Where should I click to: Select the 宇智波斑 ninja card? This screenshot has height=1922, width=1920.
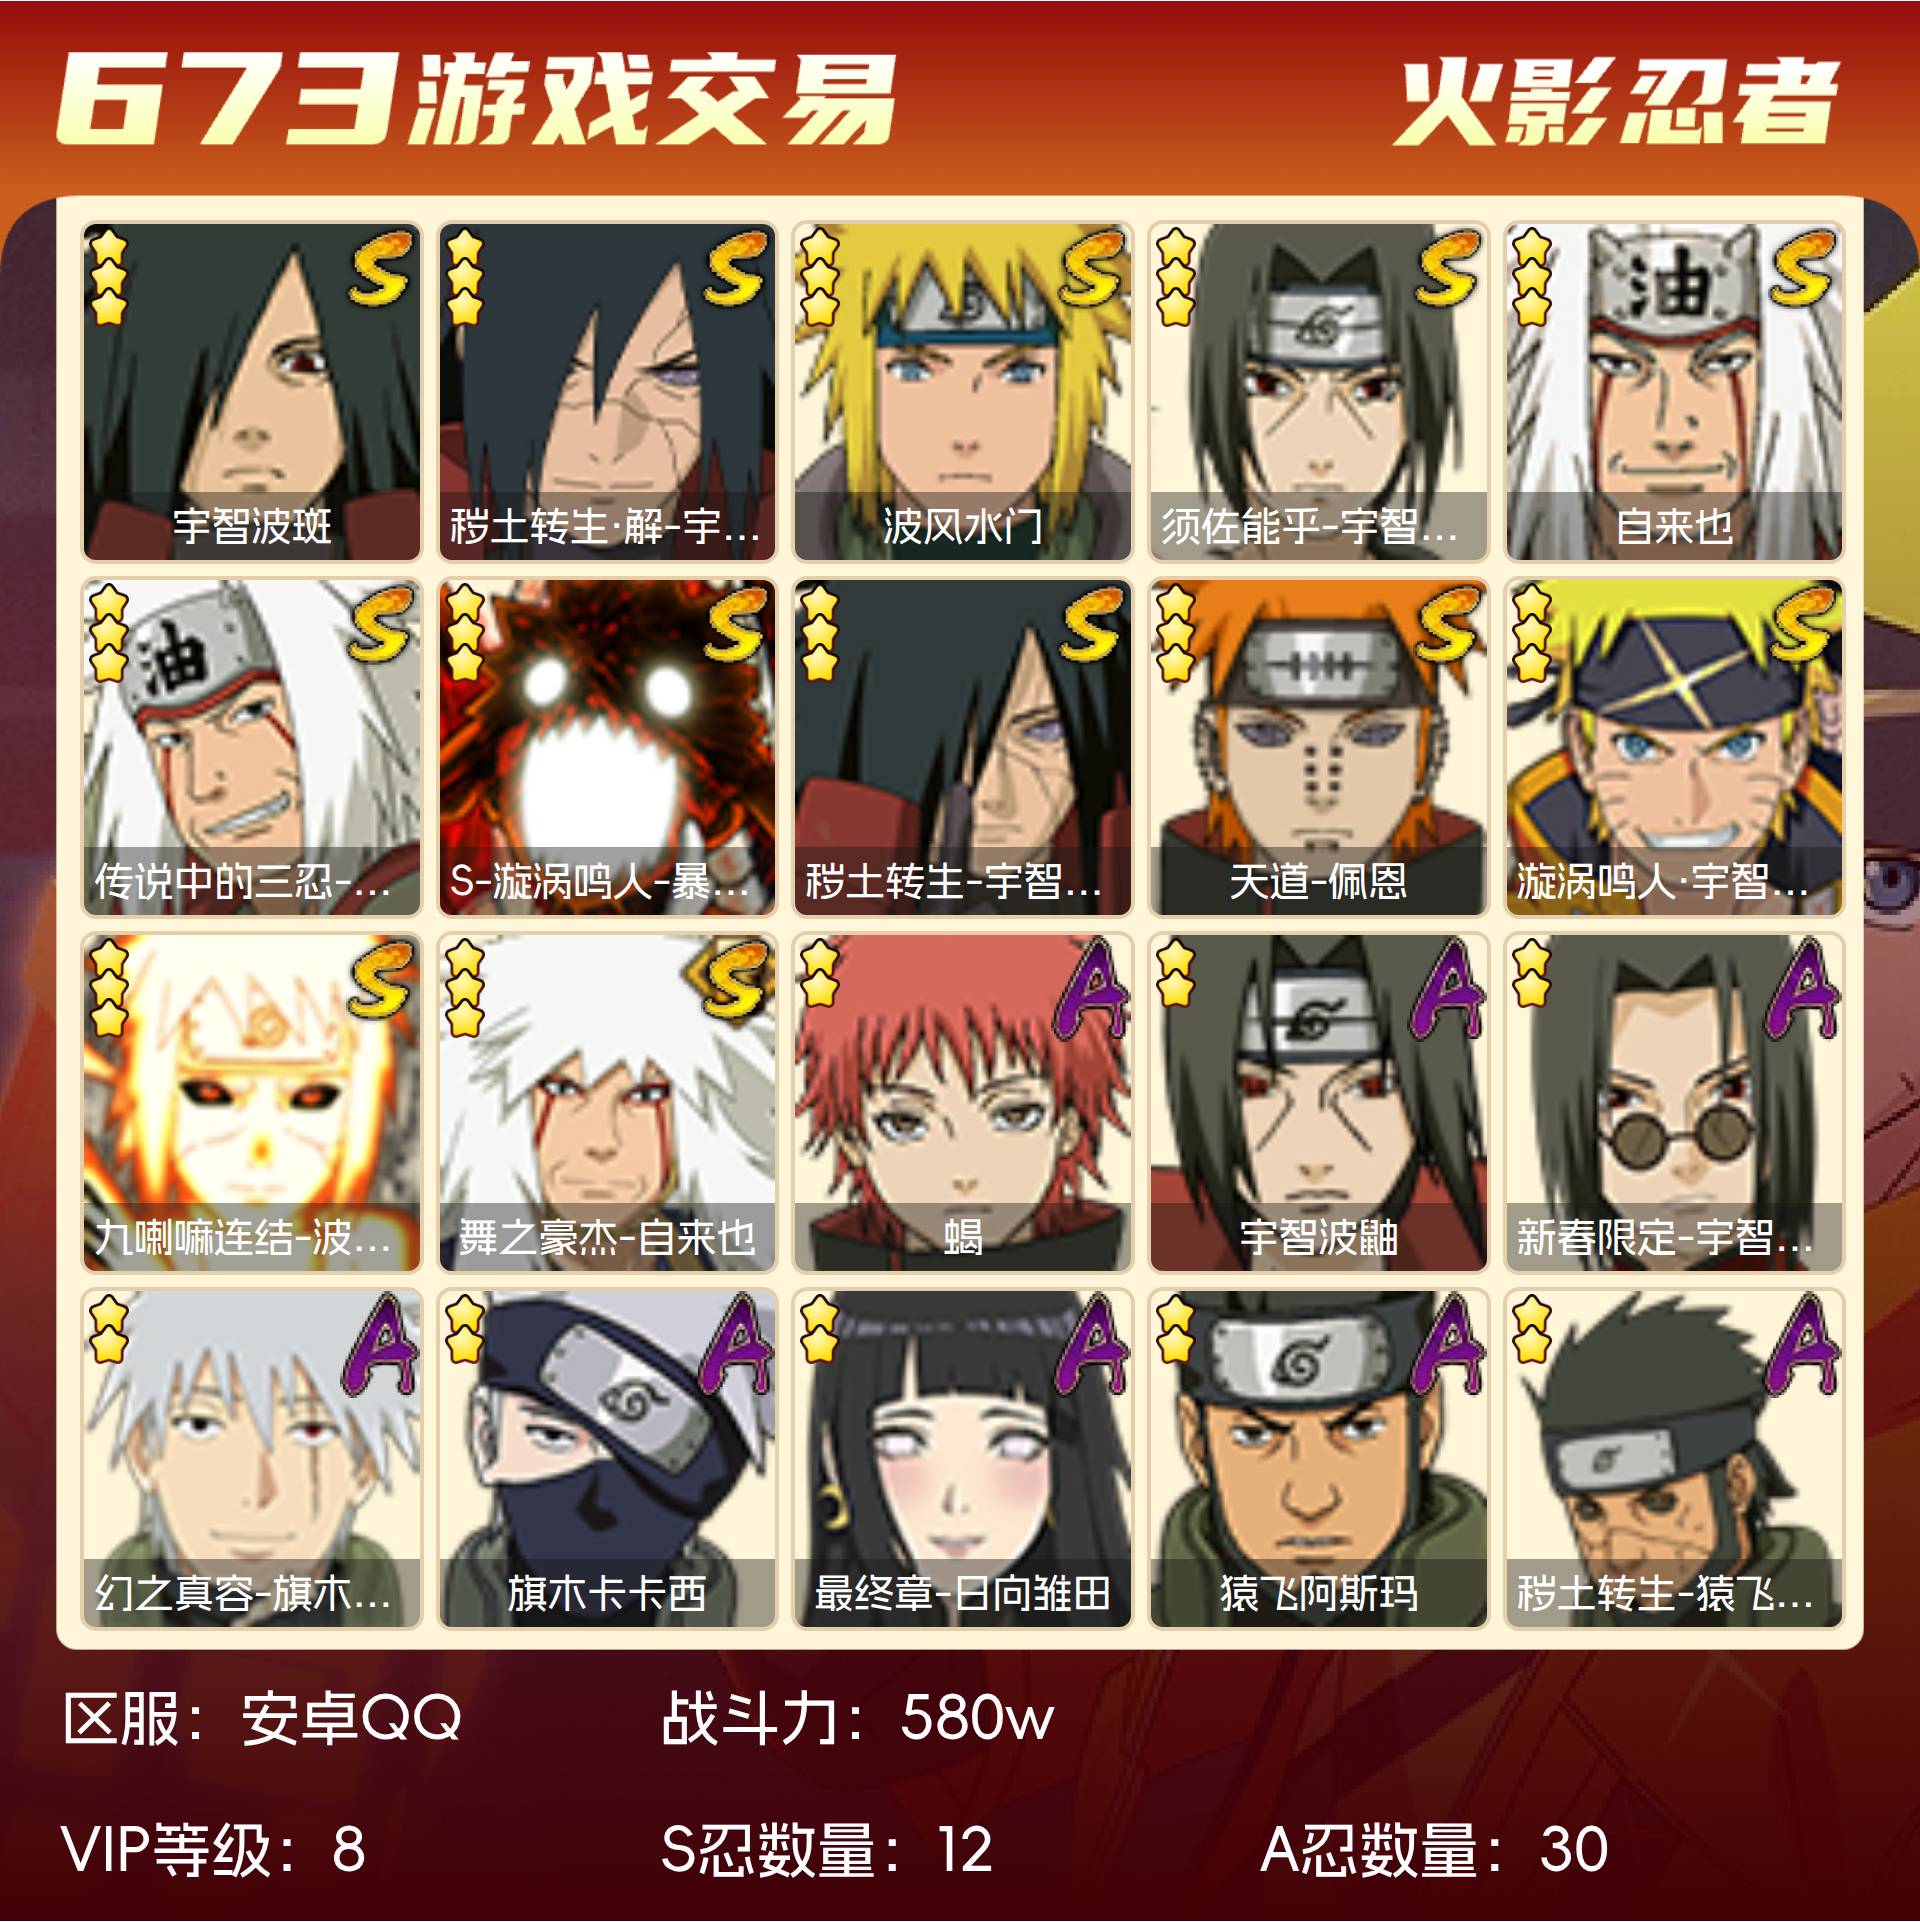tap(252, 391)
